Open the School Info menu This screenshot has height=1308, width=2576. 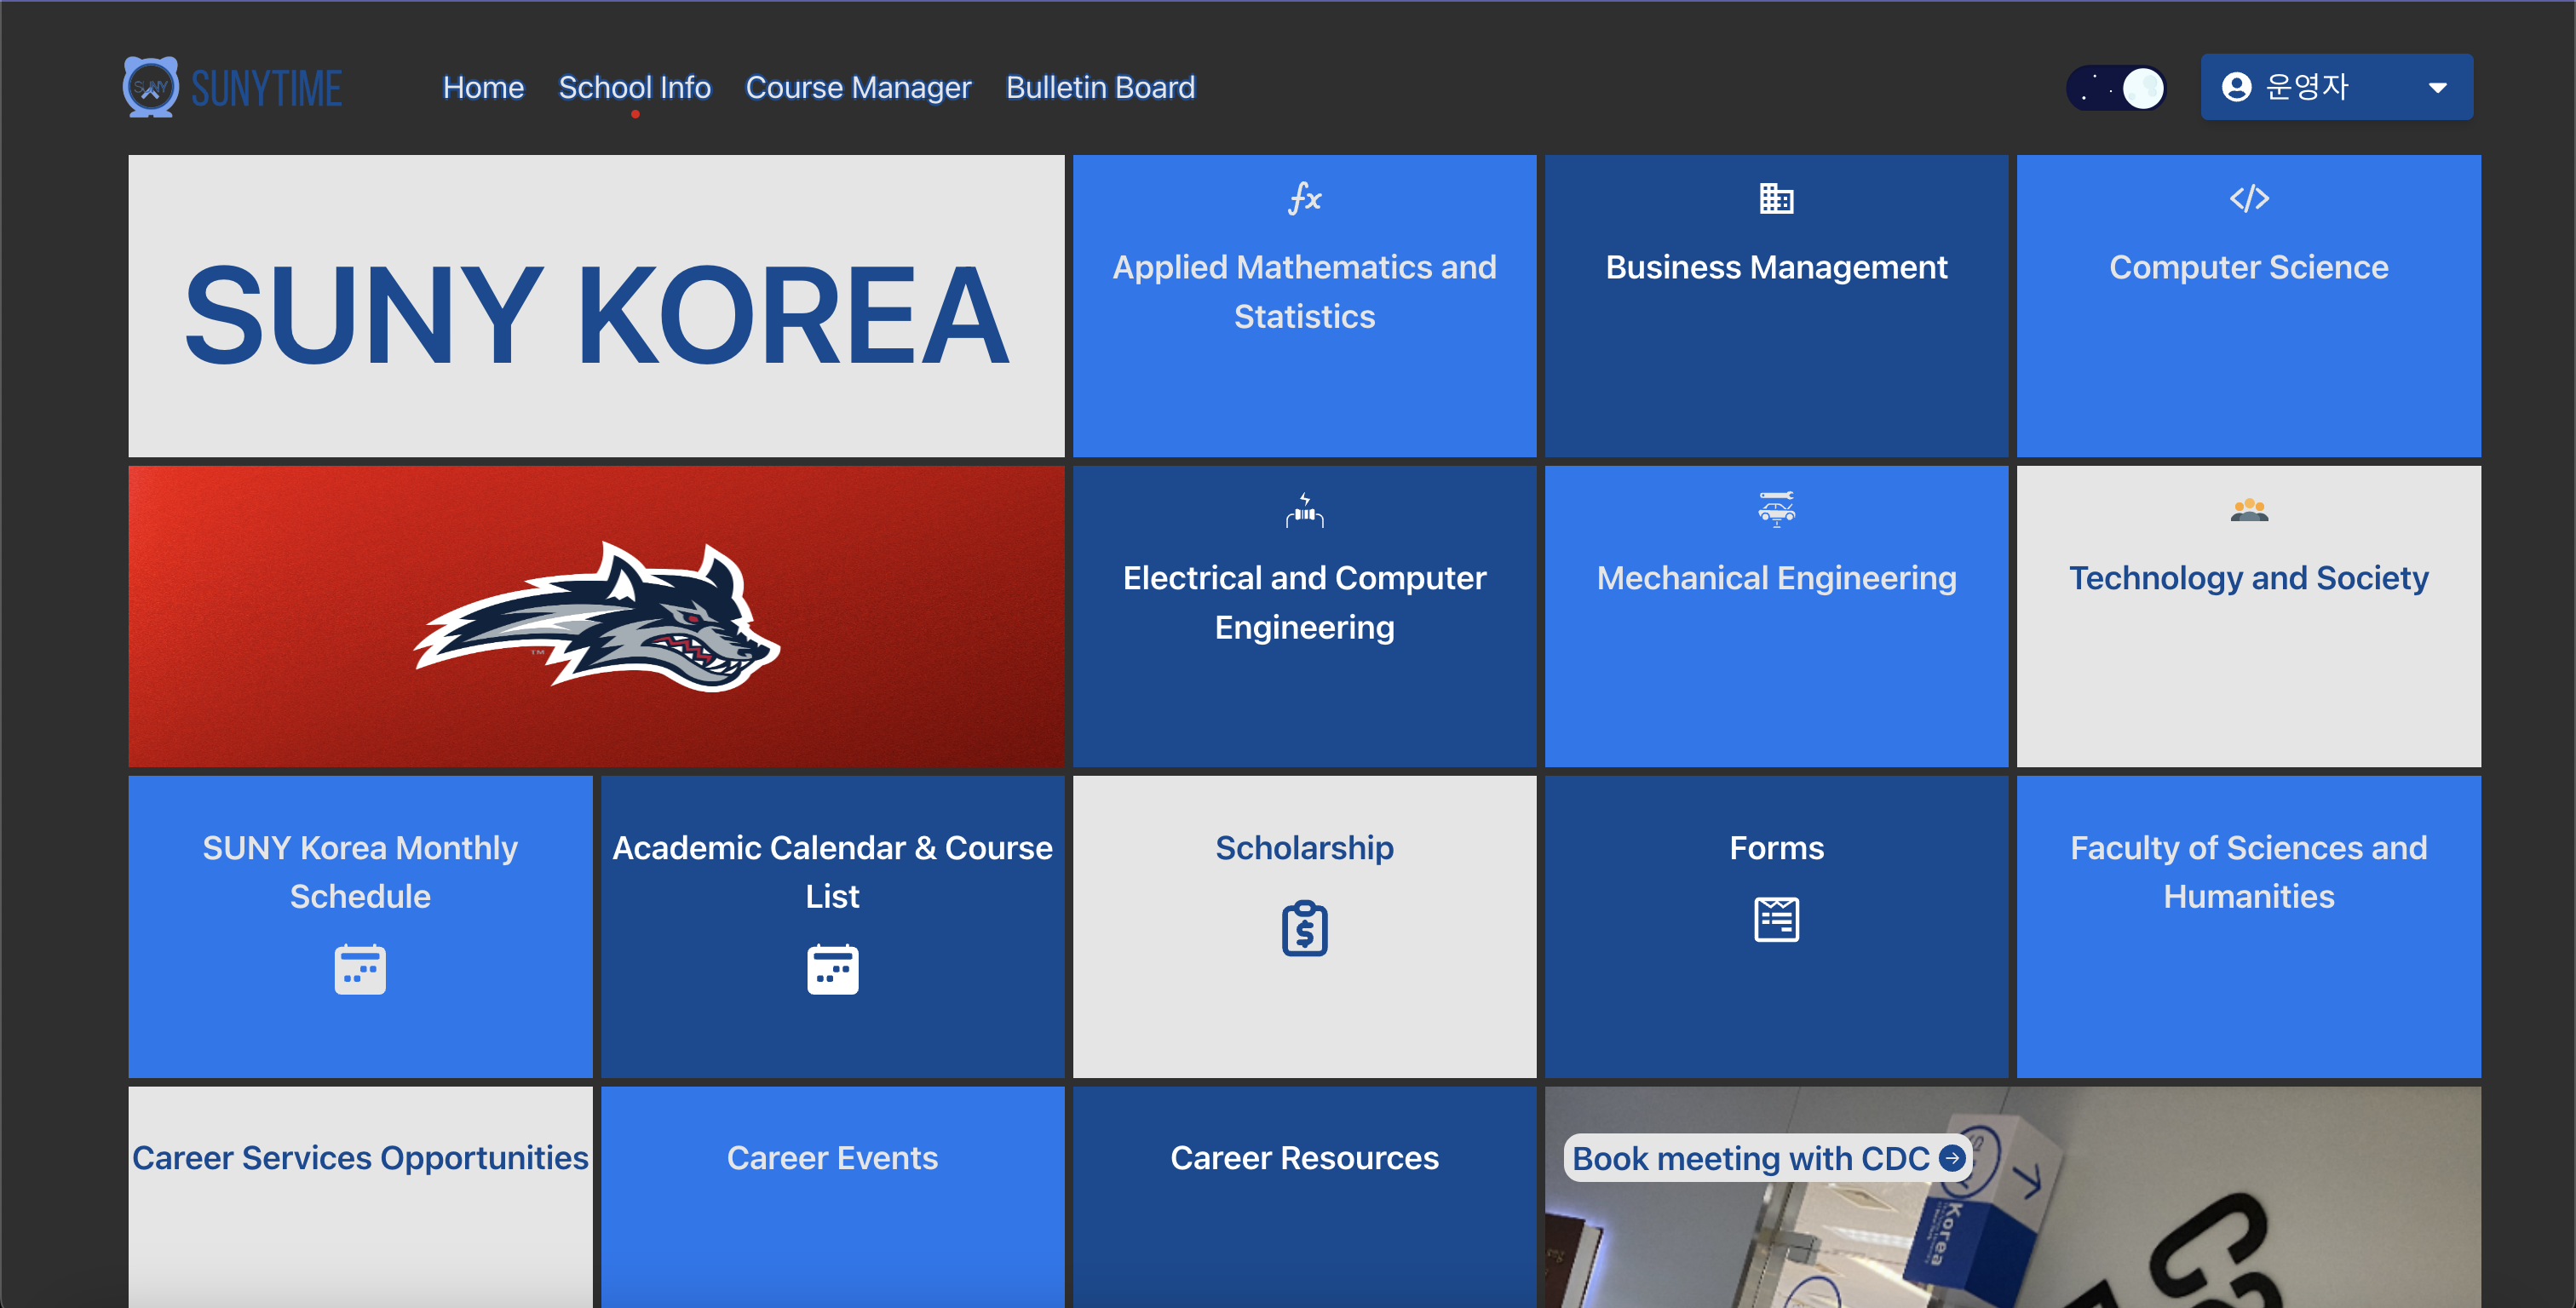coord(634,88)
